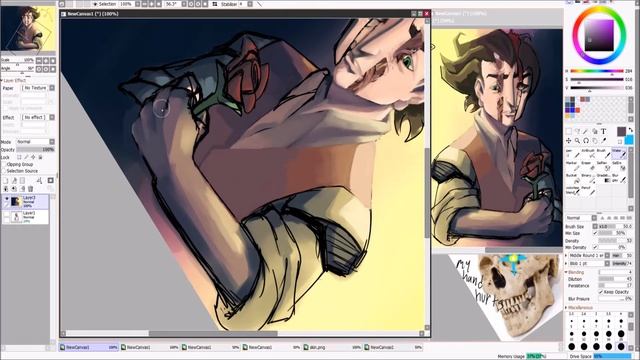The height and width of the screenshot is (360, 640).
Task: Enable the Clipping Group checkbox
Action: click(4, 164)
